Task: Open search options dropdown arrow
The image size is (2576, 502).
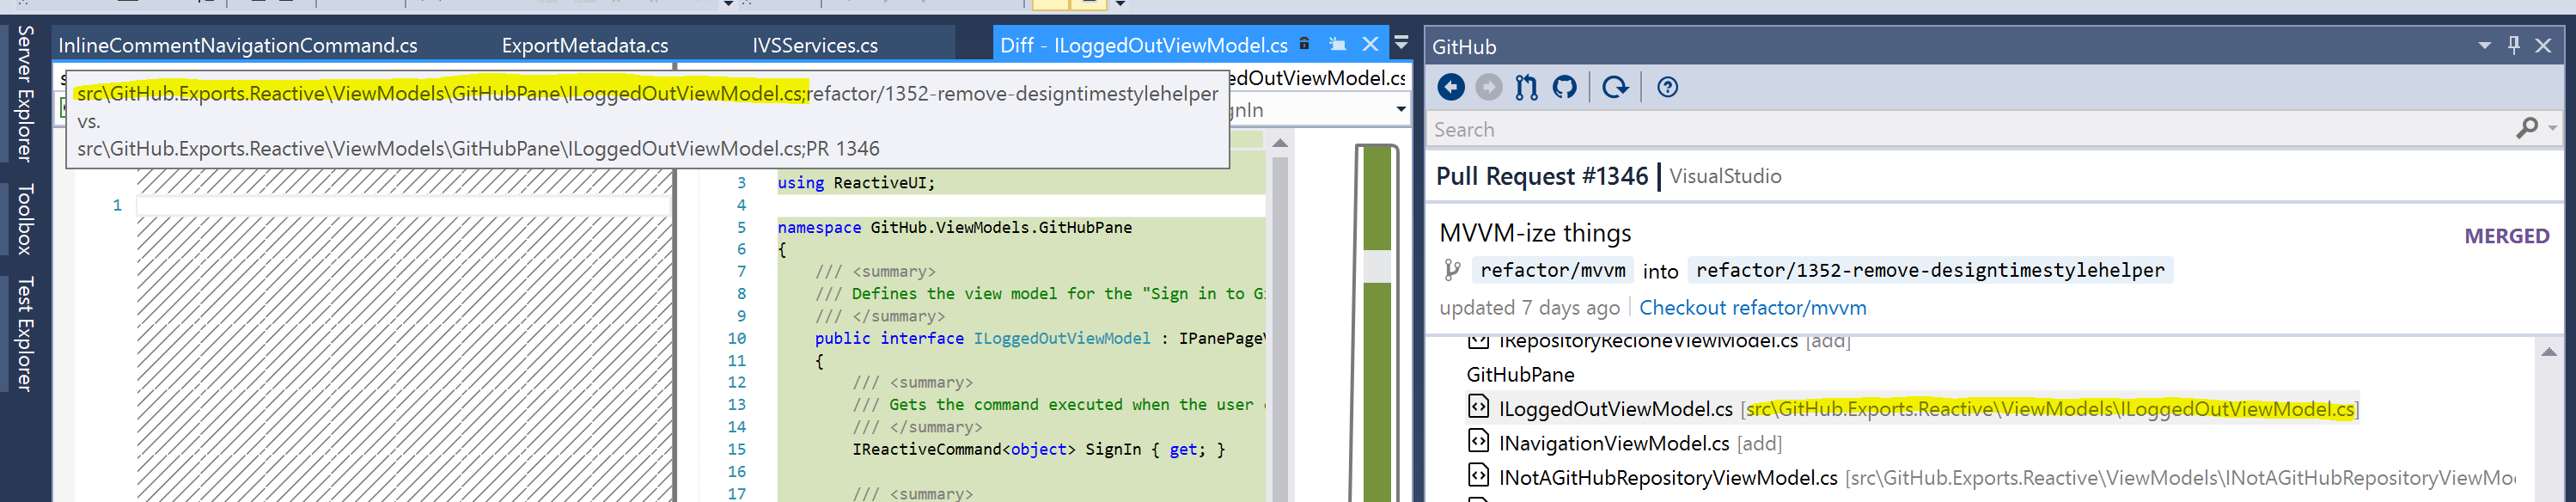Action: pos(2553,128)
